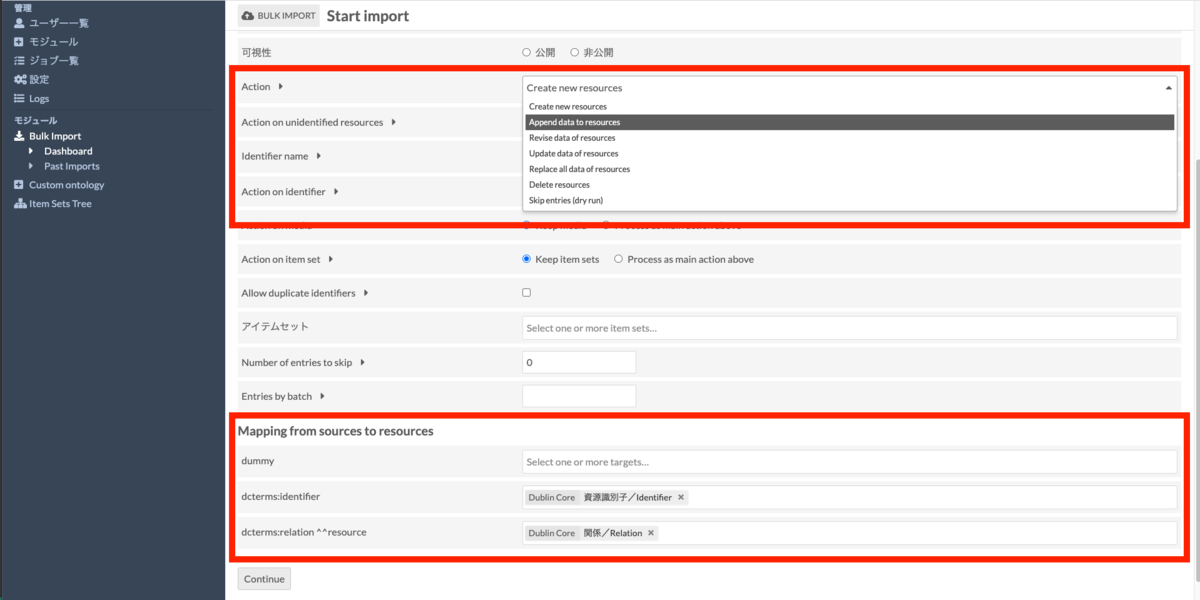
Task: Choose Skip entries (dry run) option
Action: [x=849, y=200]
